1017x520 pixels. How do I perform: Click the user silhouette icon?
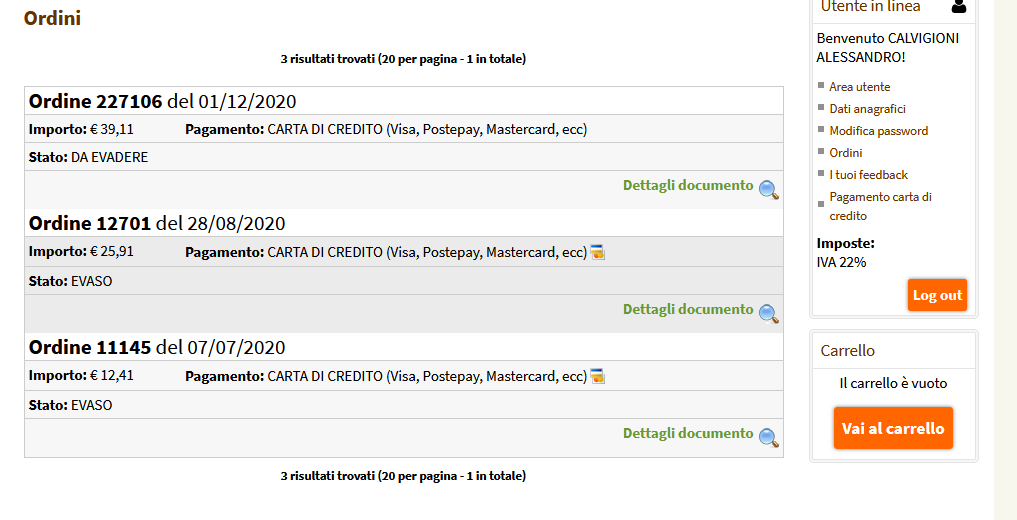[959, 6]
